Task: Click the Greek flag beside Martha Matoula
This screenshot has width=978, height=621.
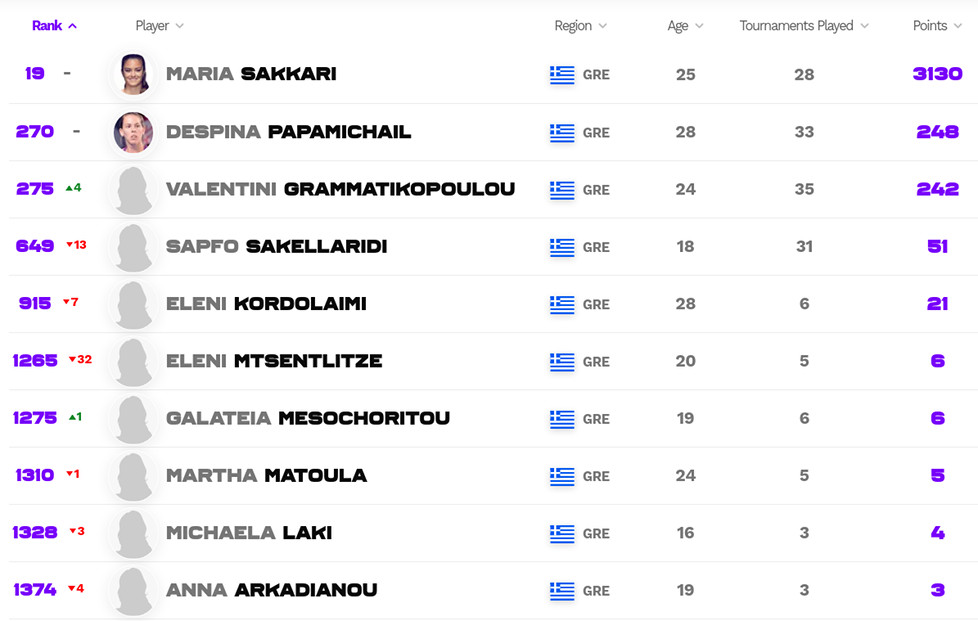Action: [x=562, y=476]
